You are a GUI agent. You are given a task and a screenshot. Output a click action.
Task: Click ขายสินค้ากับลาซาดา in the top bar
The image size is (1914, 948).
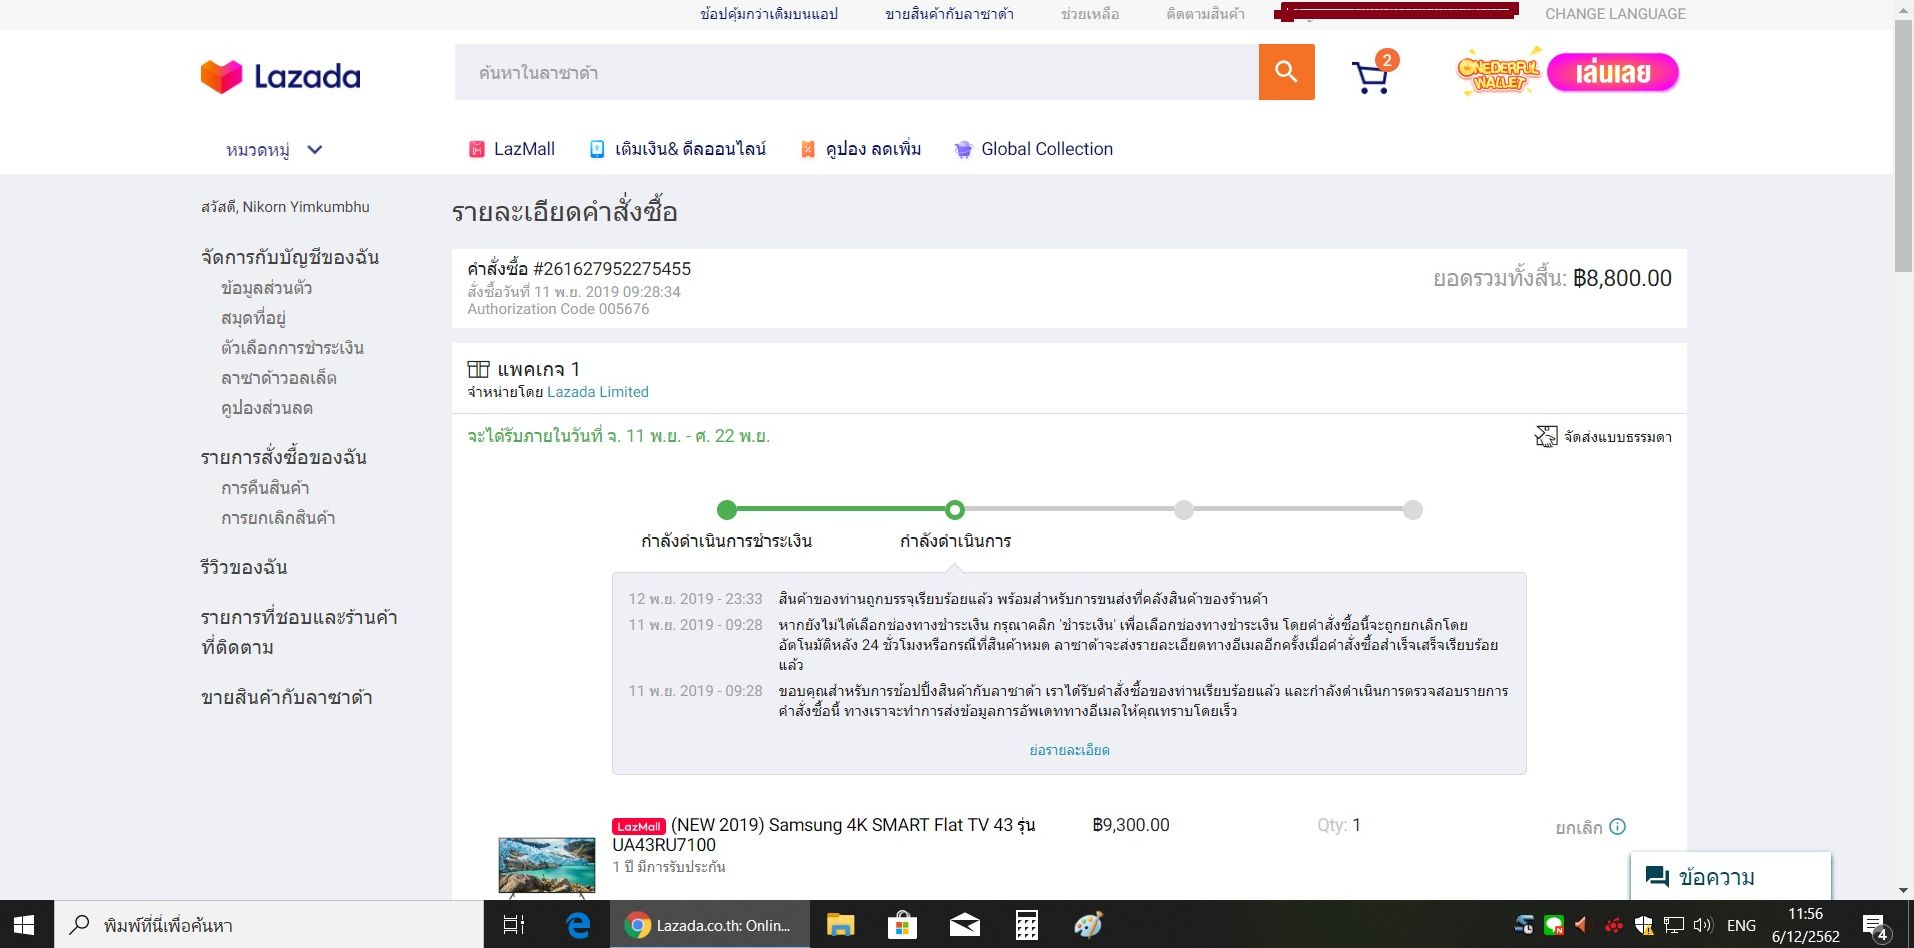(x=949, y=14)
